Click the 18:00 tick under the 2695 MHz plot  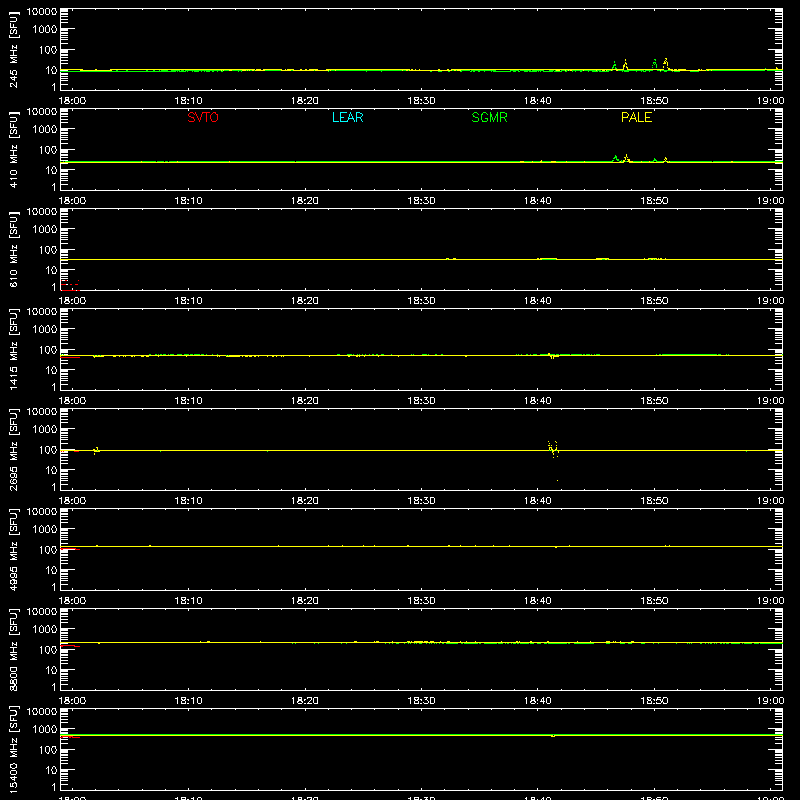(72, 501)
